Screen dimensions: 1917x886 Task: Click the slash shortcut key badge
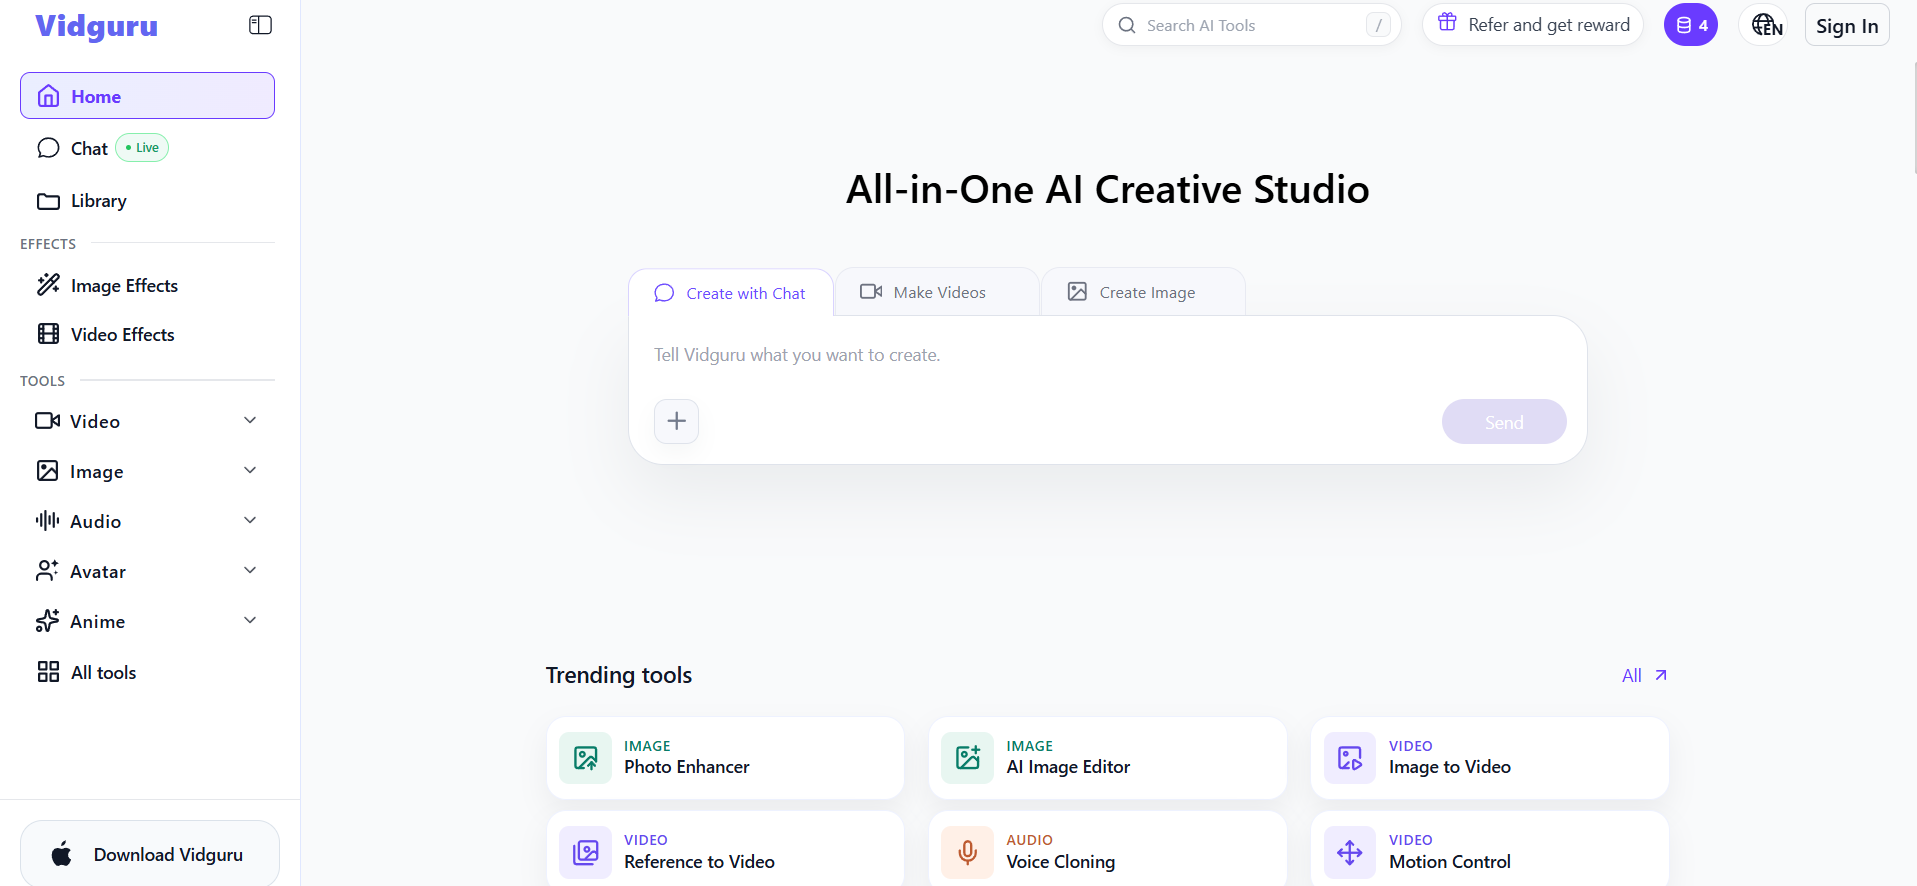coord(1378,26)
